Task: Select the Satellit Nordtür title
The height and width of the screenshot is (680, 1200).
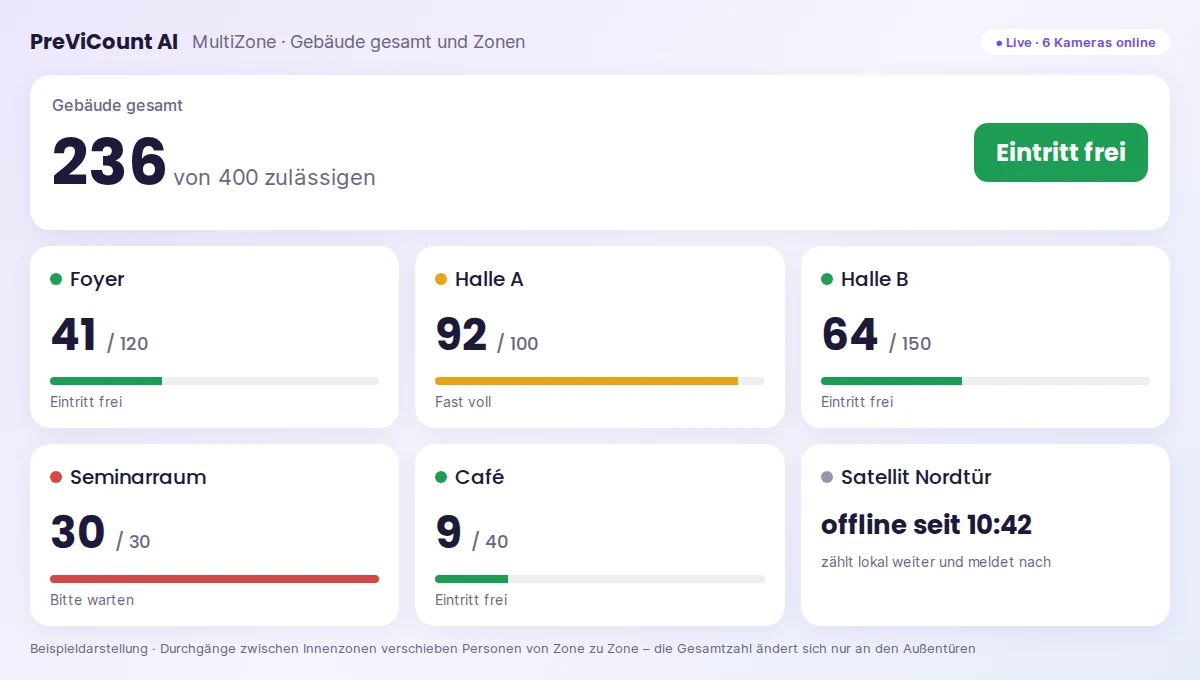Action: click(x=916, y=477)
